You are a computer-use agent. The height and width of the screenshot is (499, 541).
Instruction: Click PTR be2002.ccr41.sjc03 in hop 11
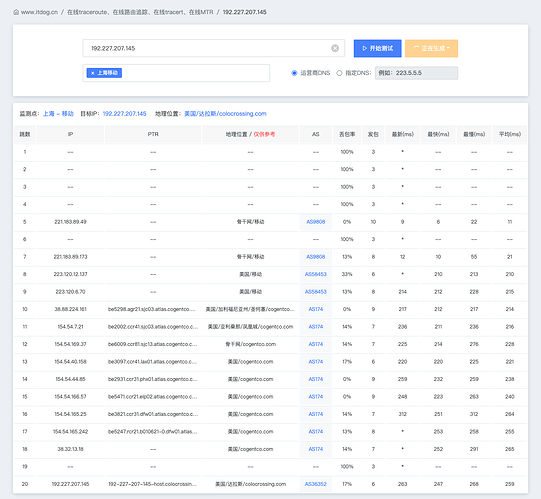click(153, 327)
